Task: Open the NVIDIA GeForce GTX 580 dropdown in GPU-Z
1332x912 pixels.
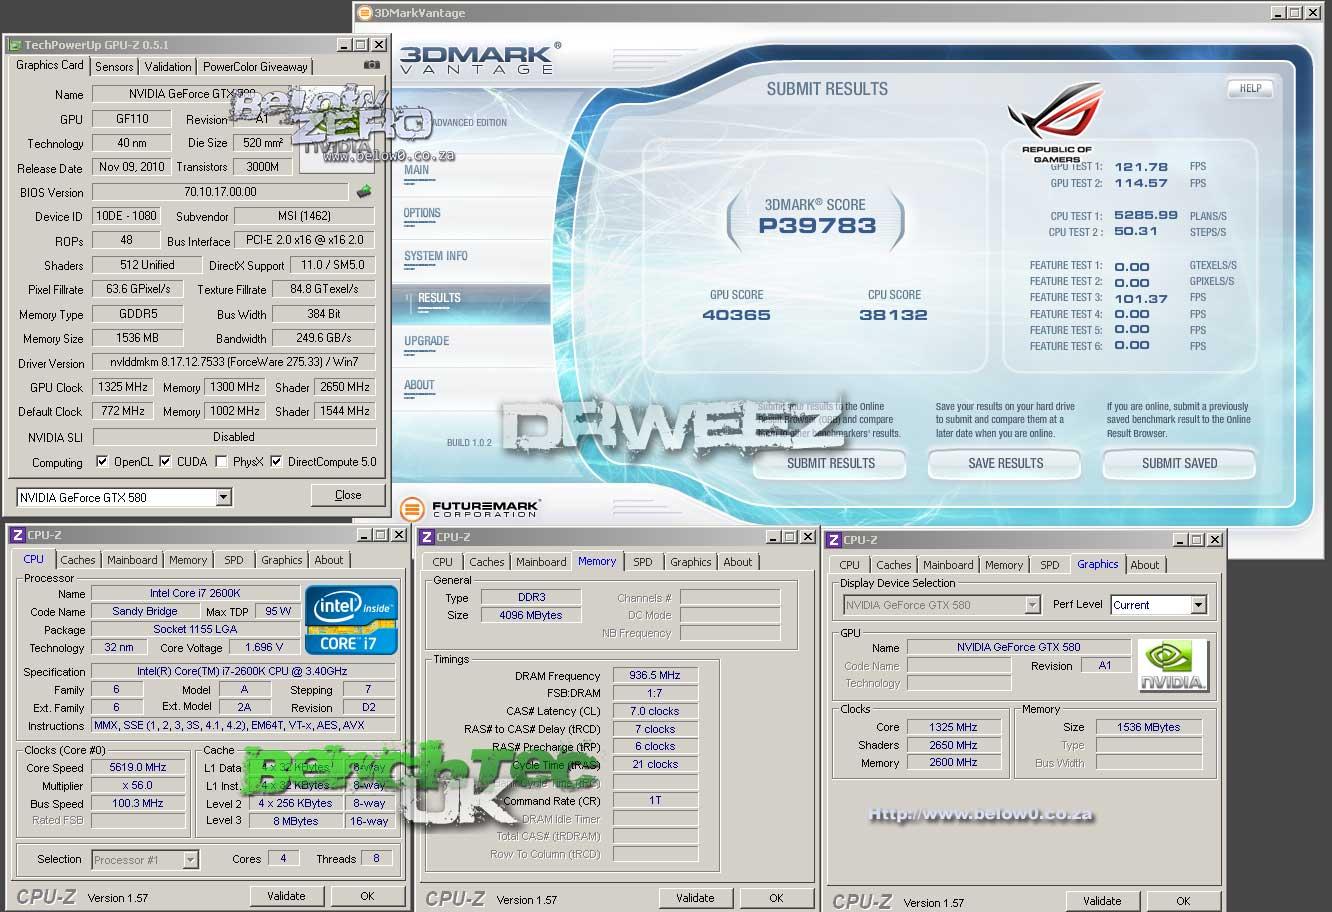Action: click(x=223, y=497)
